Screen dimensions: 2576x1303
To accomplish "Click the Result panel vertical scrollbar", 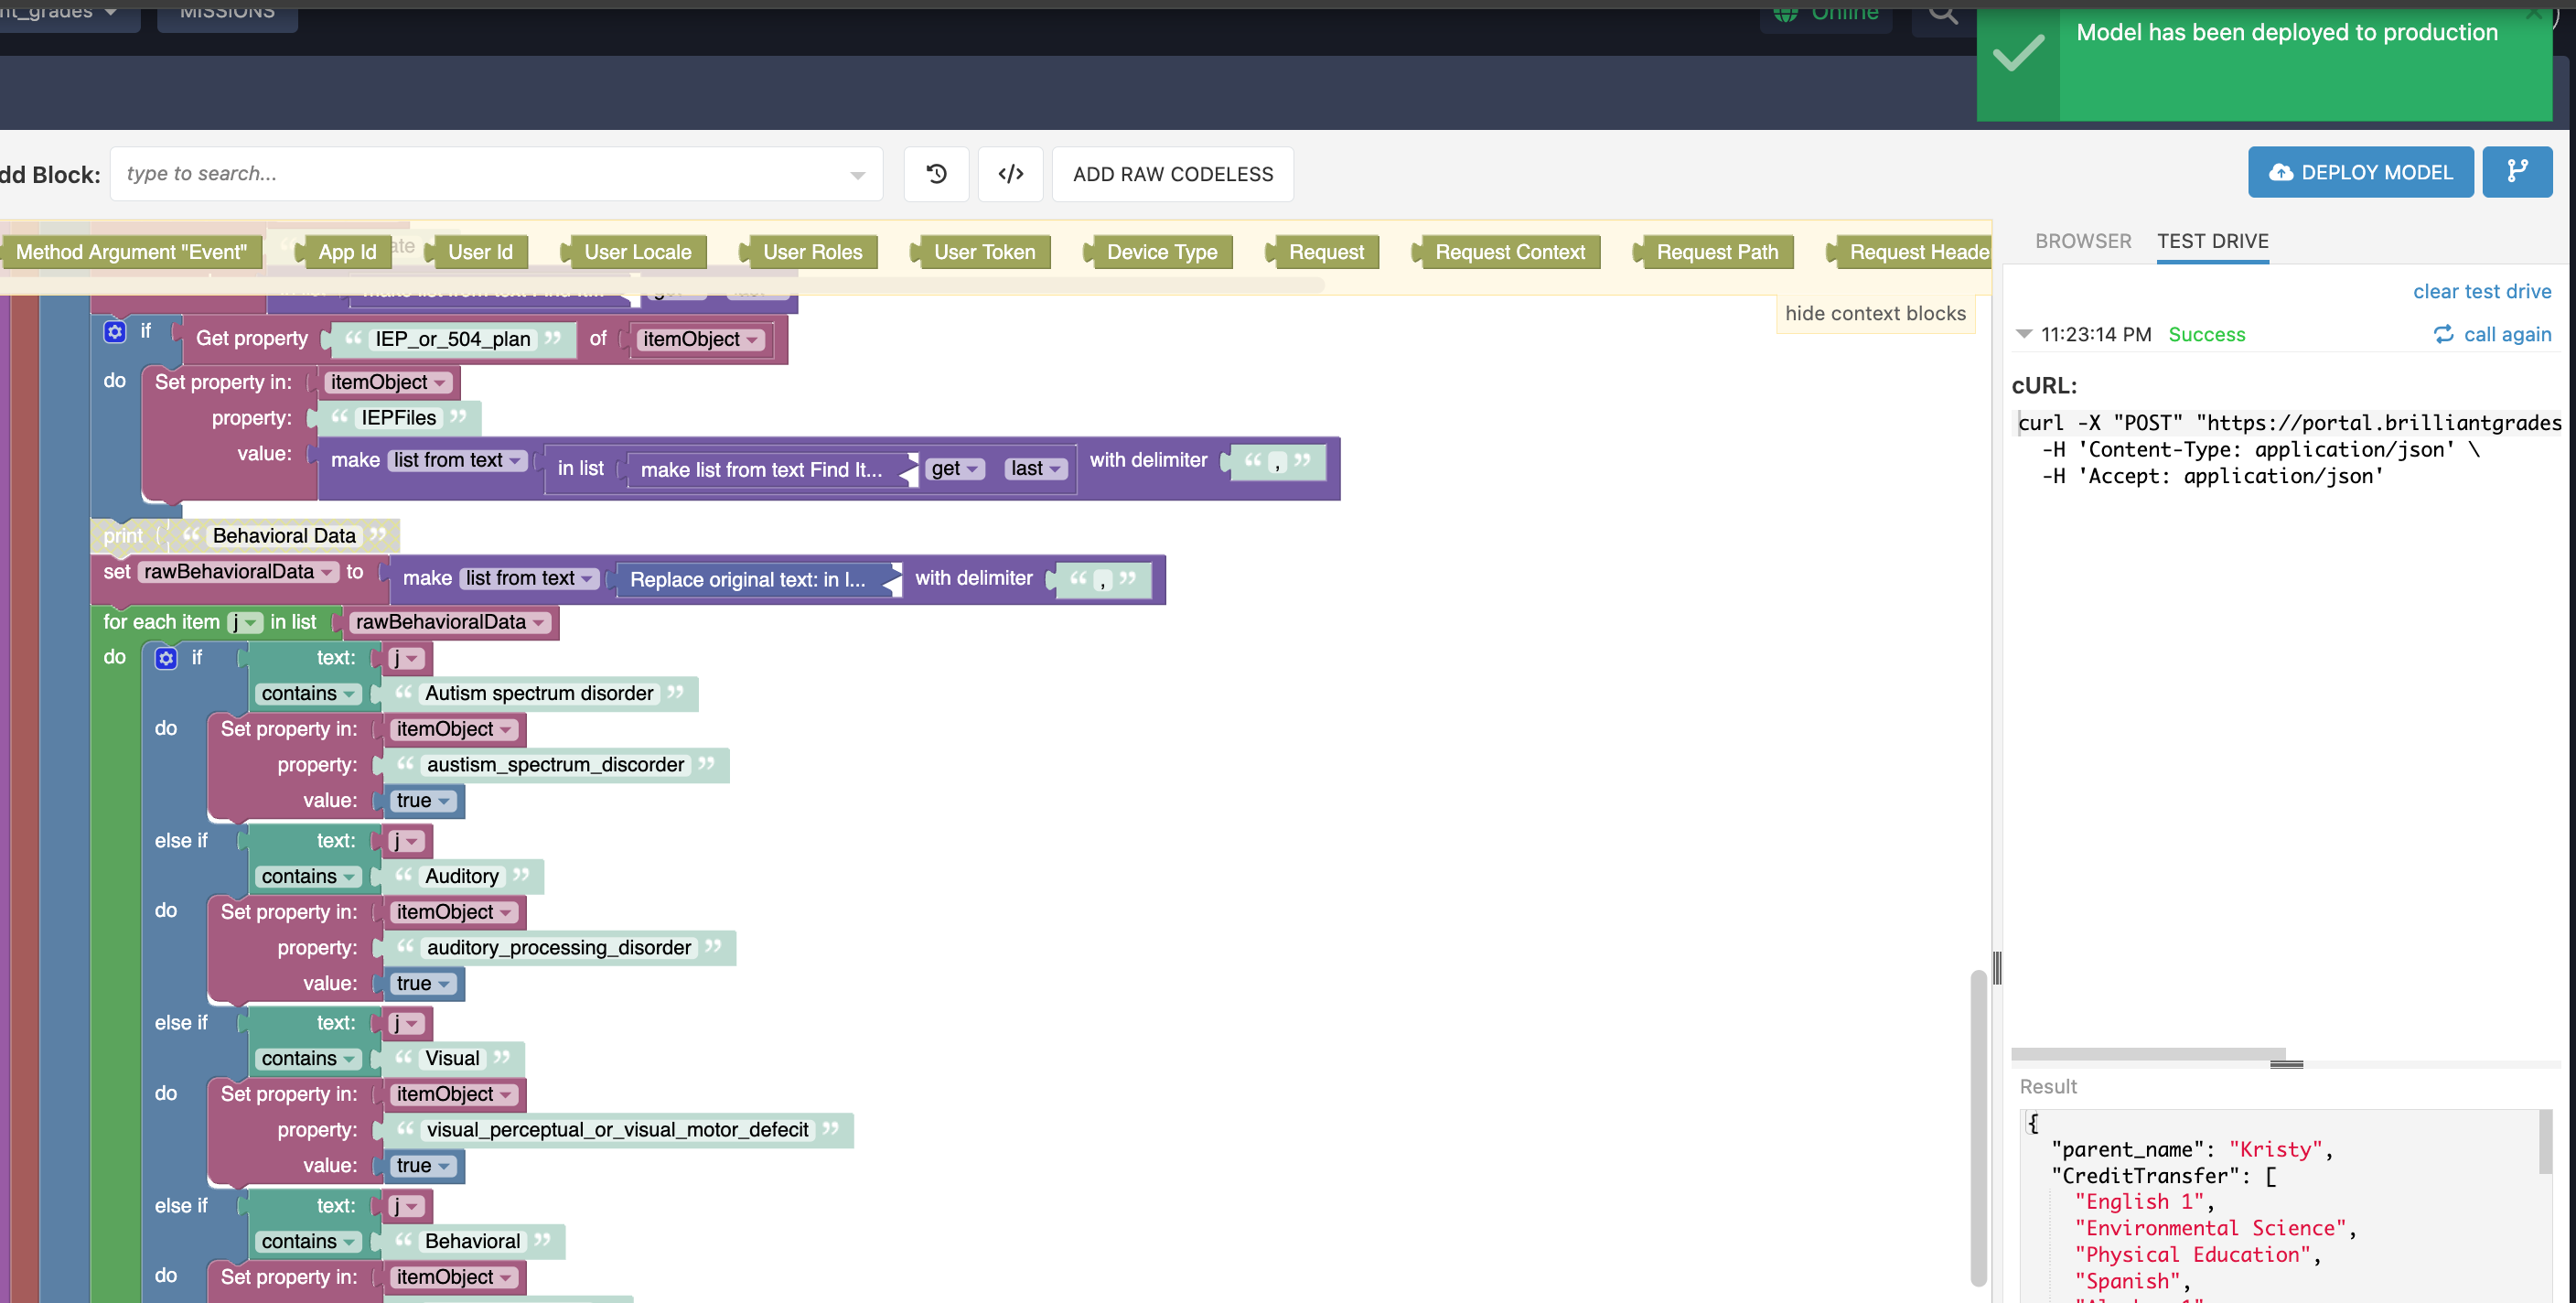I will point(2545,1142).
